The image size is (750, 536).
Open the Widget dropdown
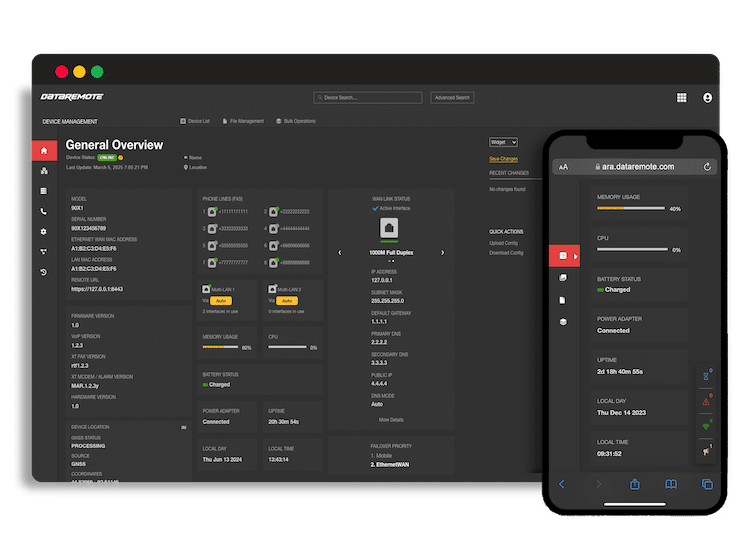tap(503, 143)
